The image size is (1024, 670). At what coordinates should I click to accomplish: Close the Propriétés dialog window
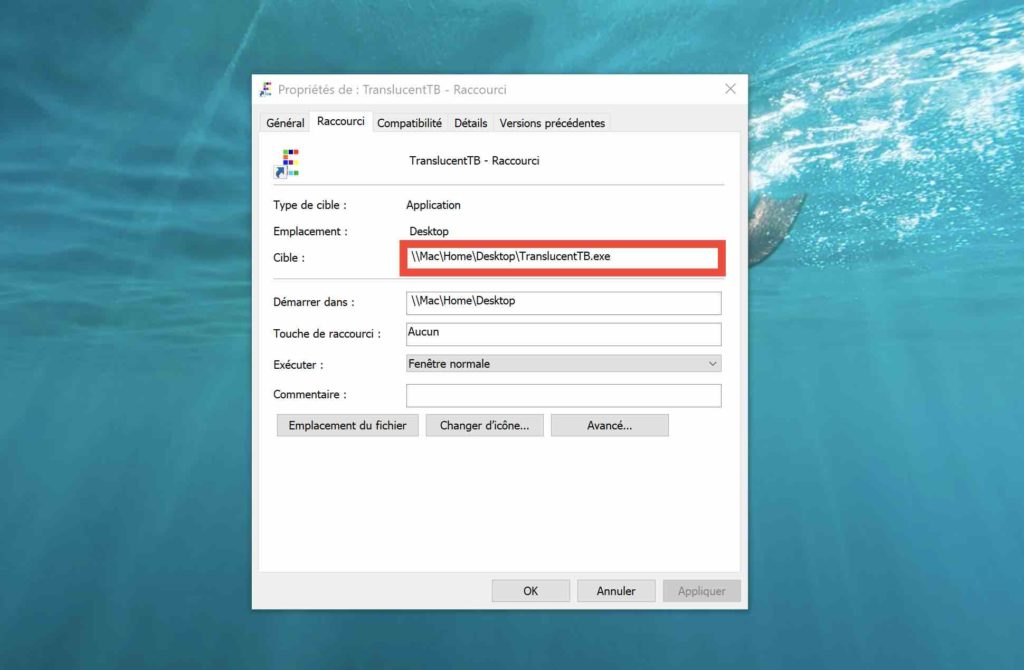(x=730, y=89)
